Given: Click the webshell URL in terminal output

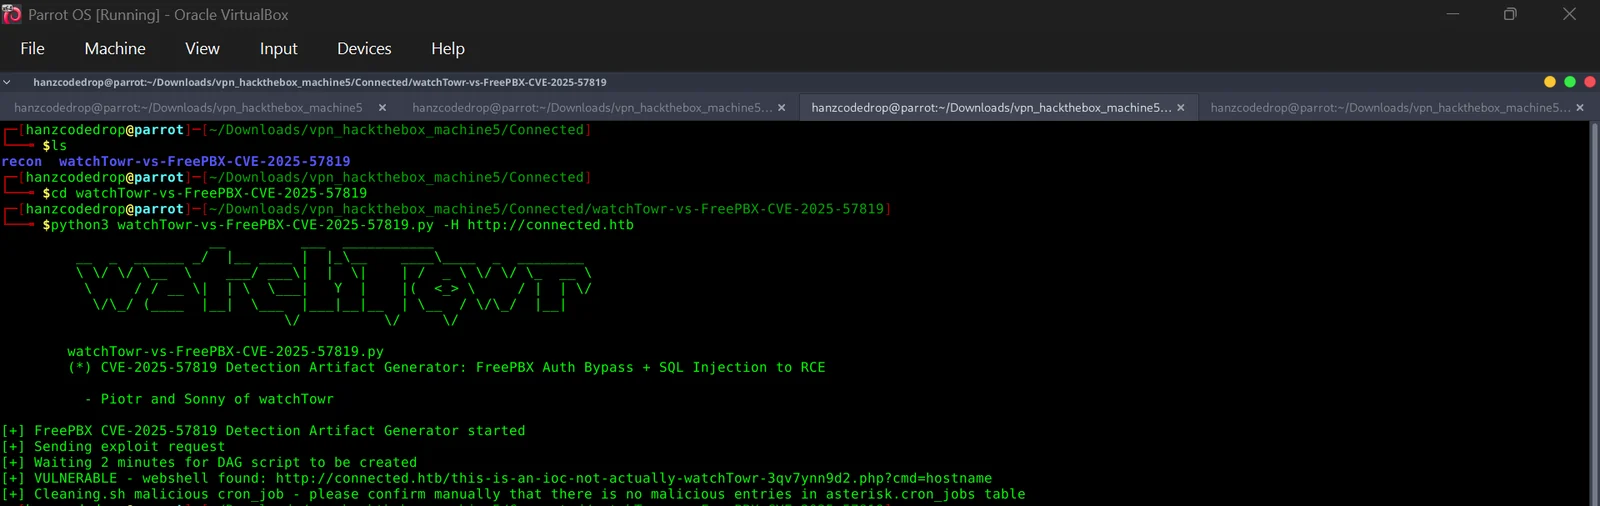Looking at the screenshot, I should pyautogui.click(x=634, y=478).
